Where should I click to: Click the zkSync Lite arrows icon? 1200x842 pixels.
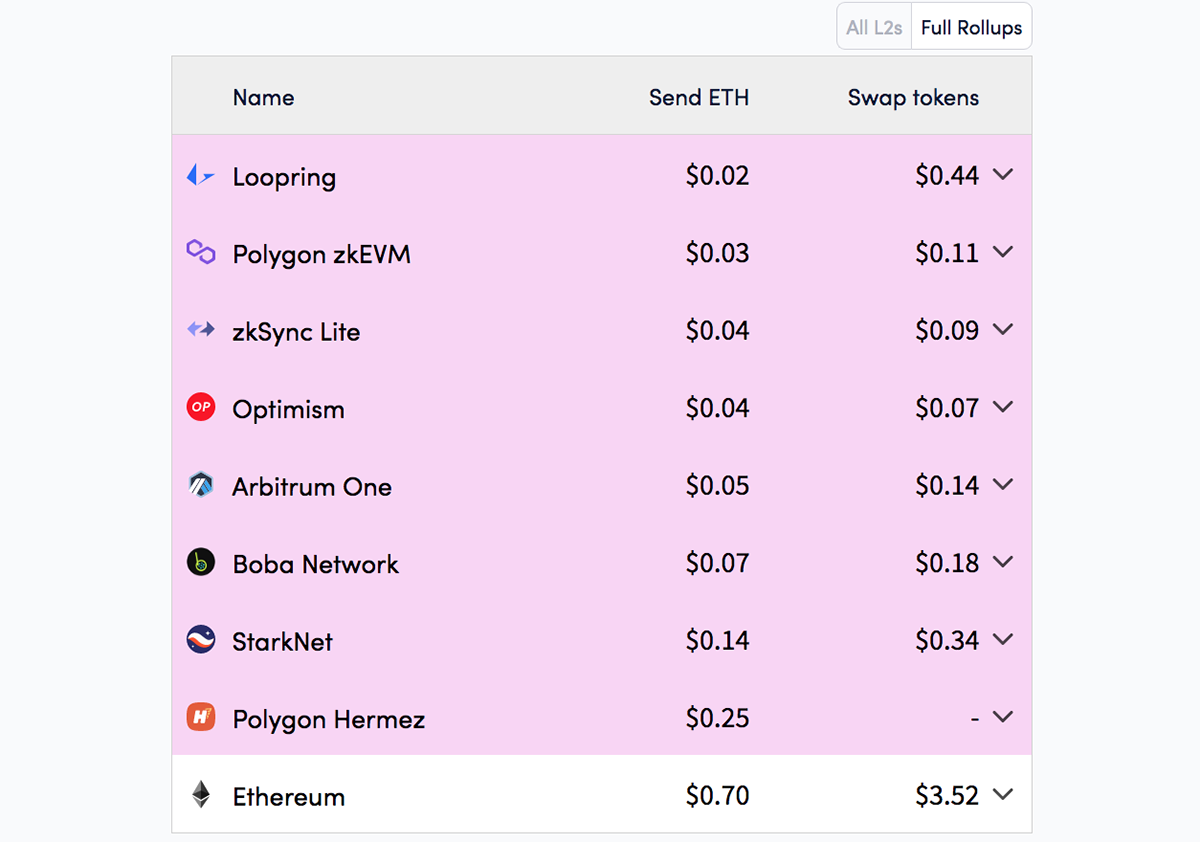pyautogui.click(x=201, y=329)
